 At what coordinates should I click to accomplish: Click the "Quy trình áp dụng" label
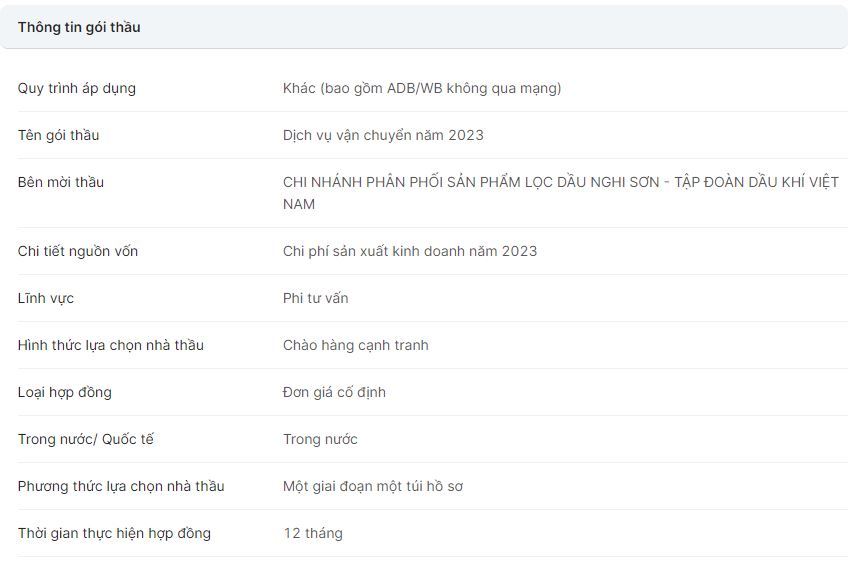[x=77, y=88]
